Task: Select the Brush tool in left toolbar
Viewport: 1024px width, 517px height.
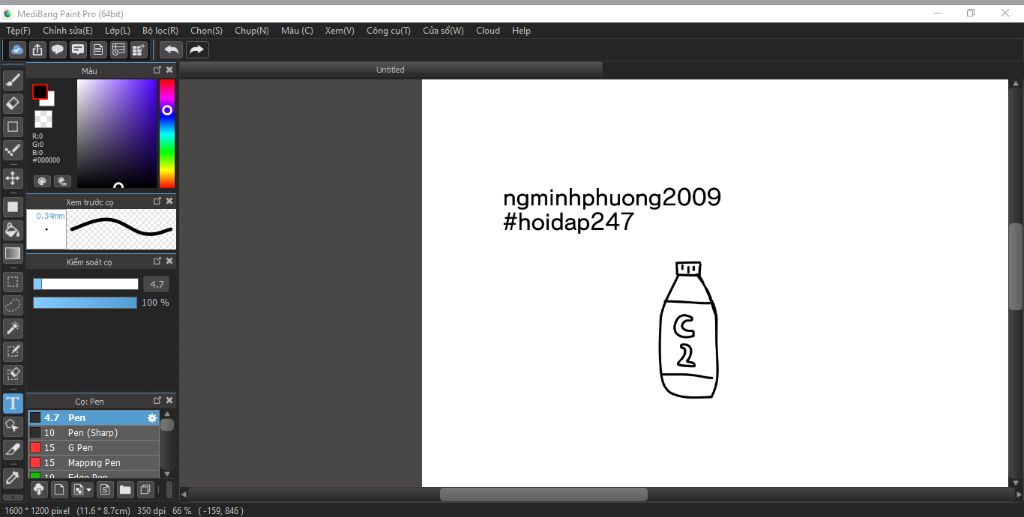Action: point(12,80)
